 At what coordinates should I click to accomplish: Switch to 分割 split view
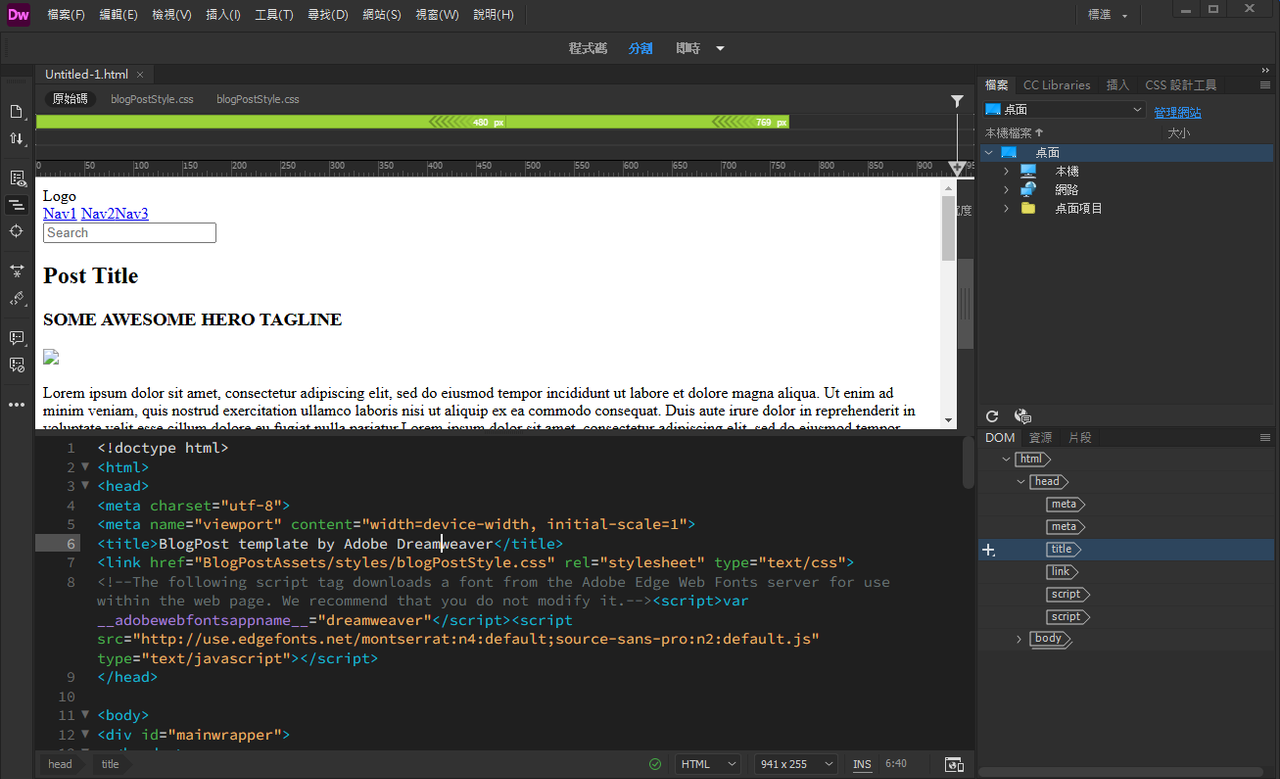[640, 48]
